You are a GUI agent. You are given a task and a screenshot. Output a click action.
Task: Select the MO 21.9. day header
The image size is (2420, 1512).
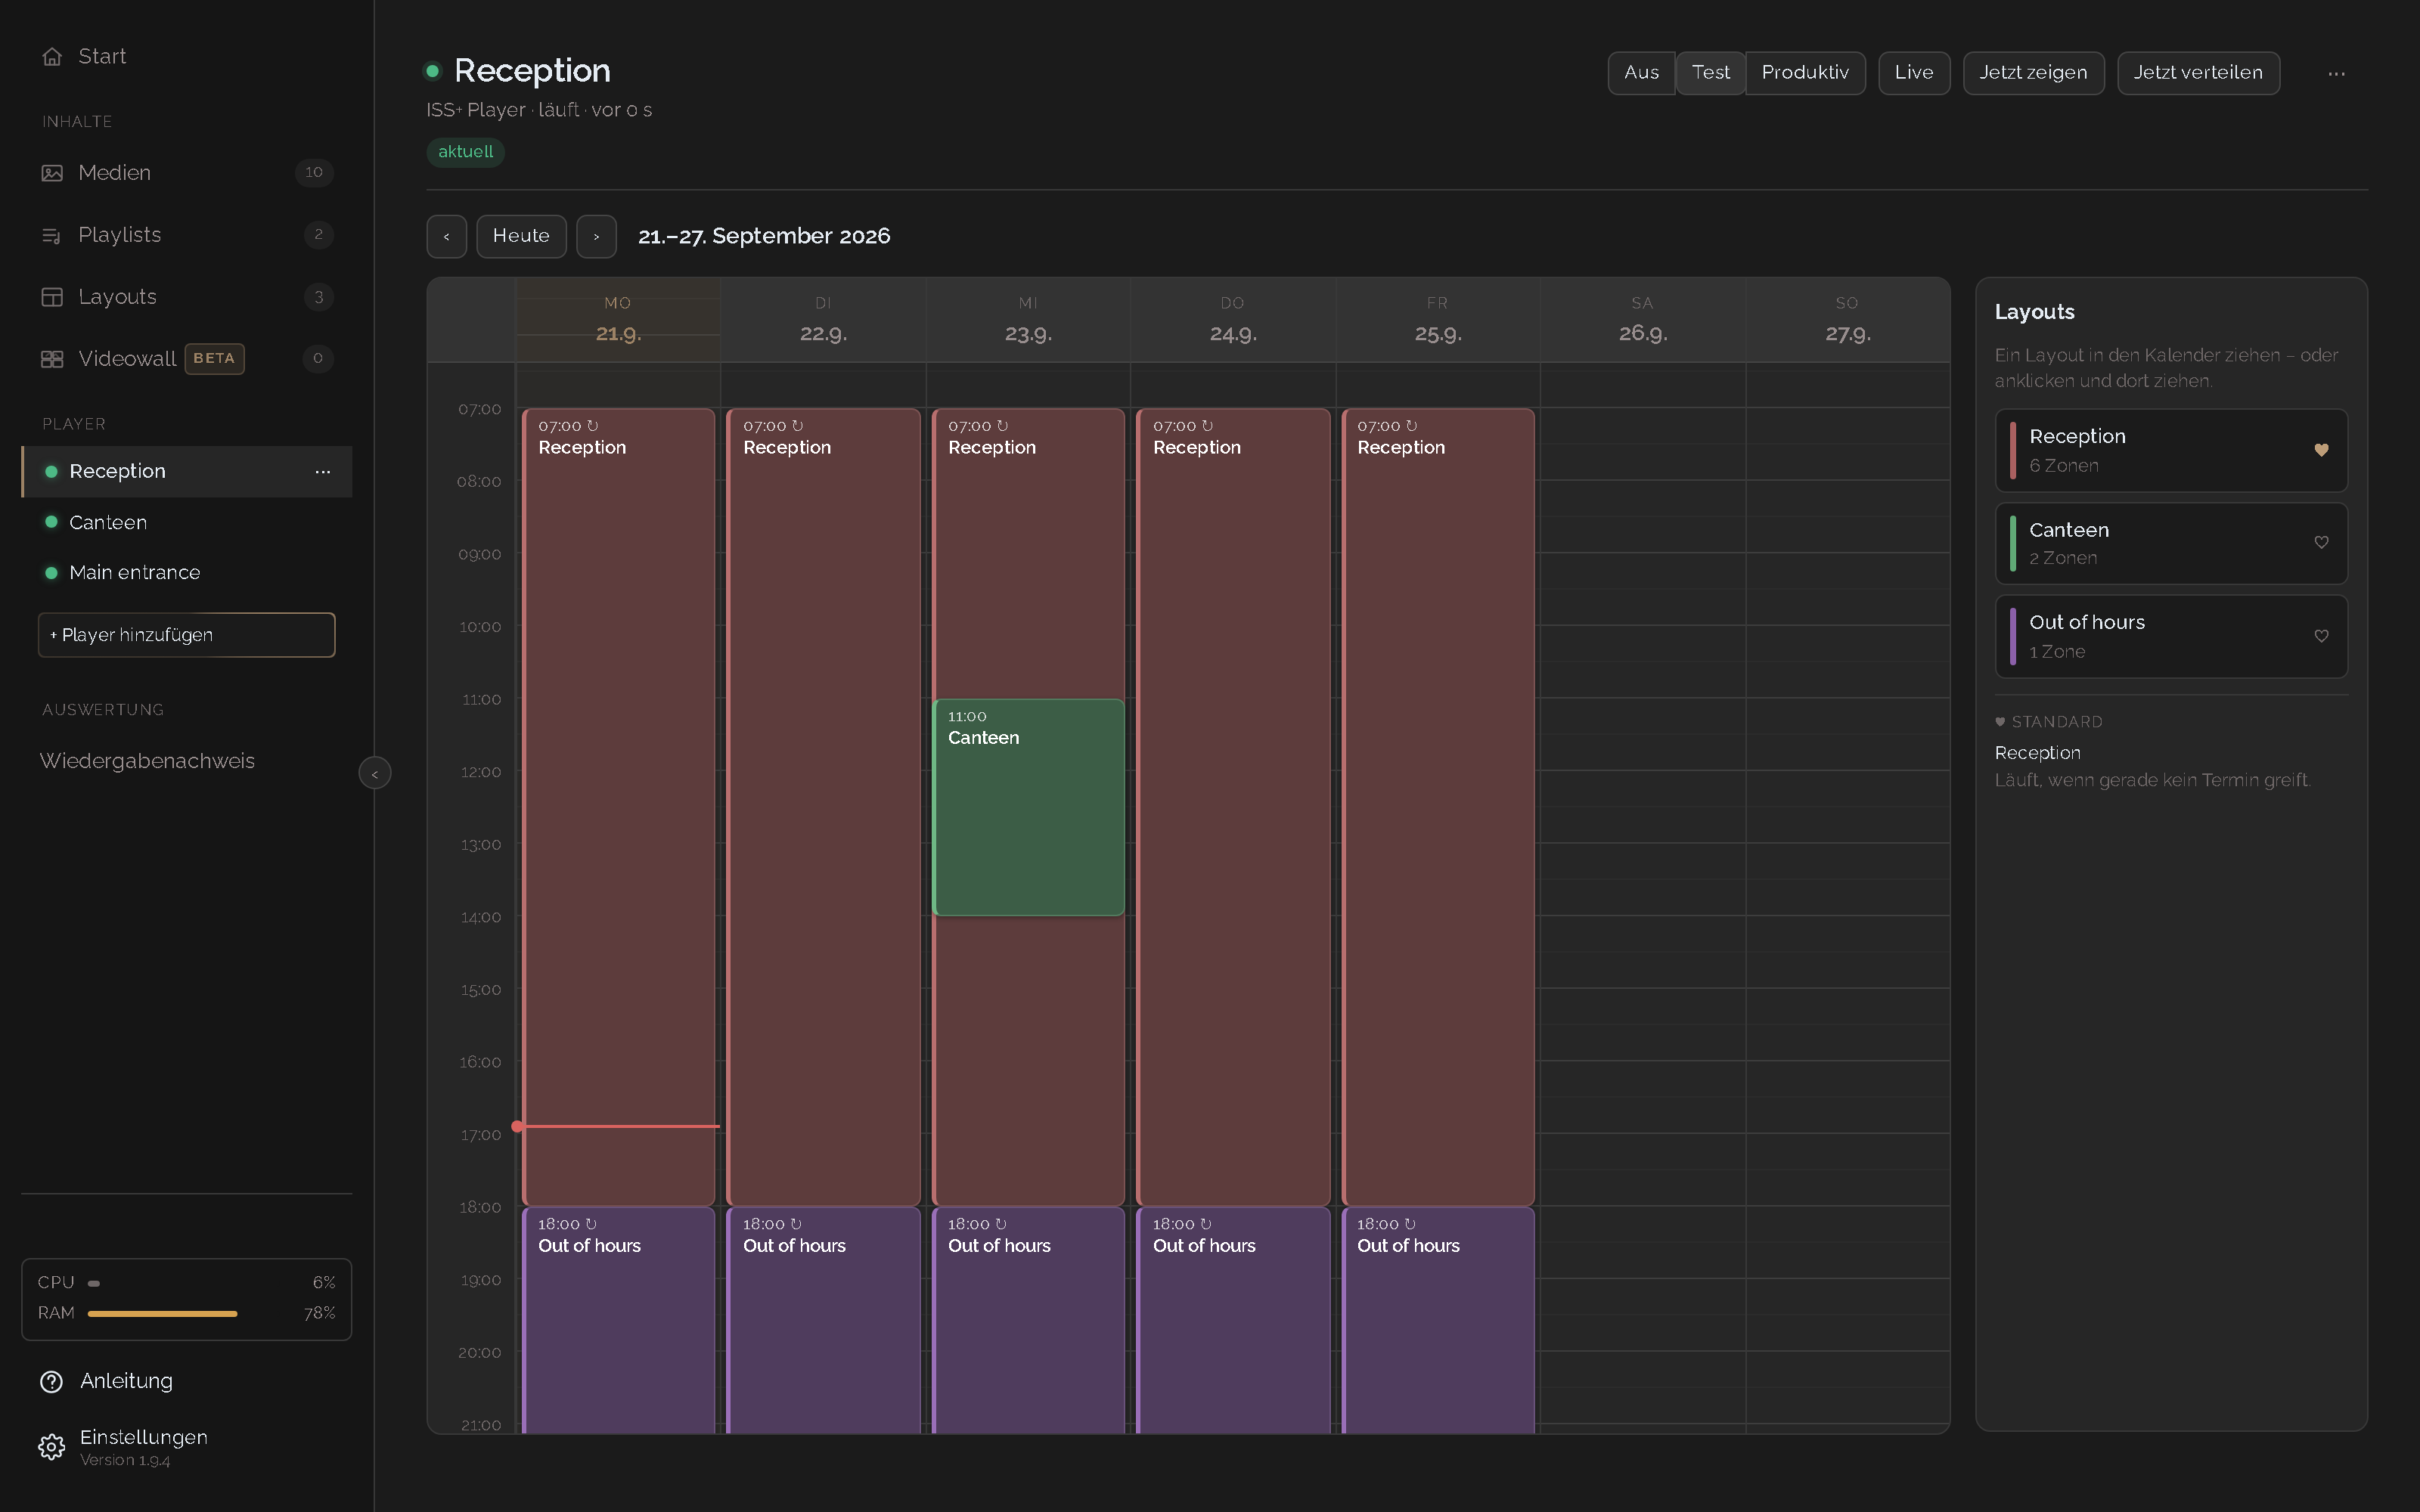618,320
